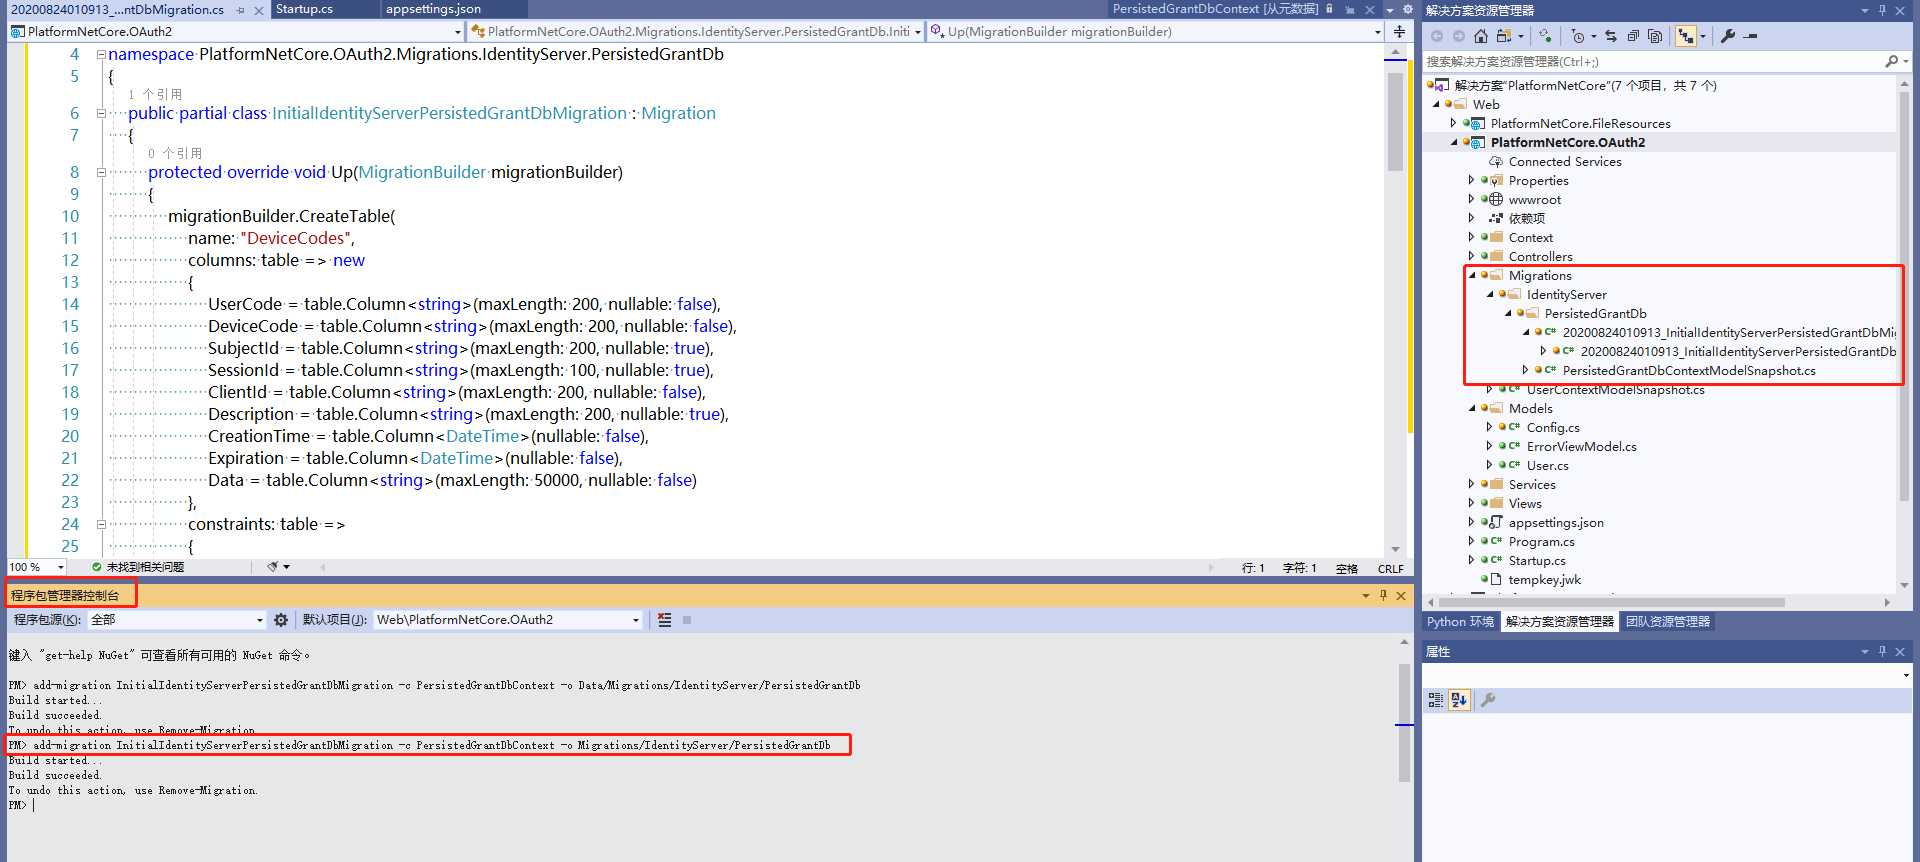Click '1 个引用' CodeLens above class
Image resolution: width=1920 pixels, height=862 pixels.
(155, 94)
